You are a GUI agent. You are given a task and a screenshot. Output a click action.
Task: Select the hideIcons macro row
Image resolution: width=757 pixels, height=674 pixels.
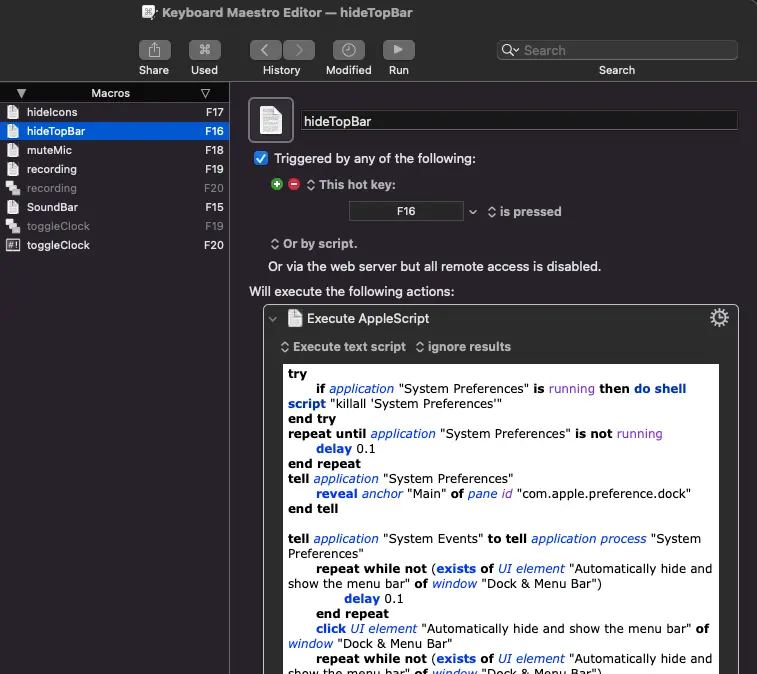[x=114, y=112]
